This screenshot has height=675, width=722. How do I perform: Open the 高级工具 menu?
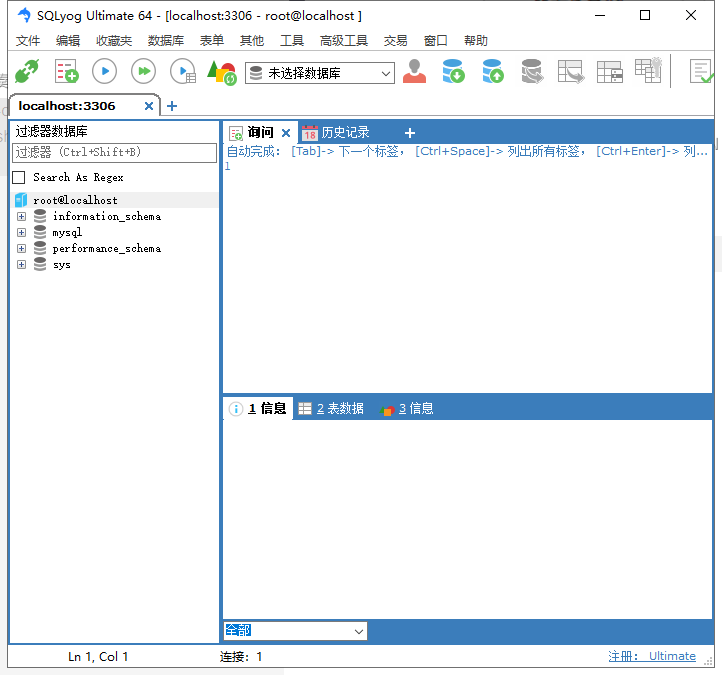coord(344,41)
